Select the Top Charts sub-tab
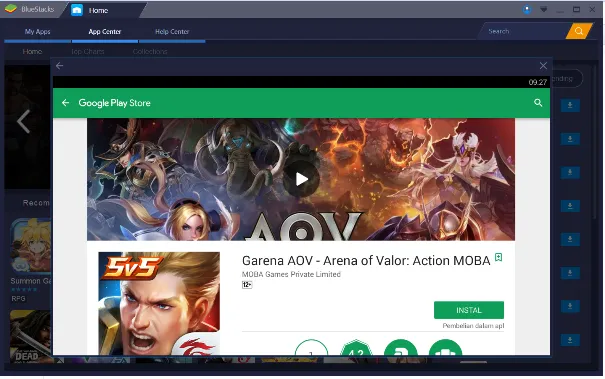This screenshot has height=379, width=605. tap(88, 51)
